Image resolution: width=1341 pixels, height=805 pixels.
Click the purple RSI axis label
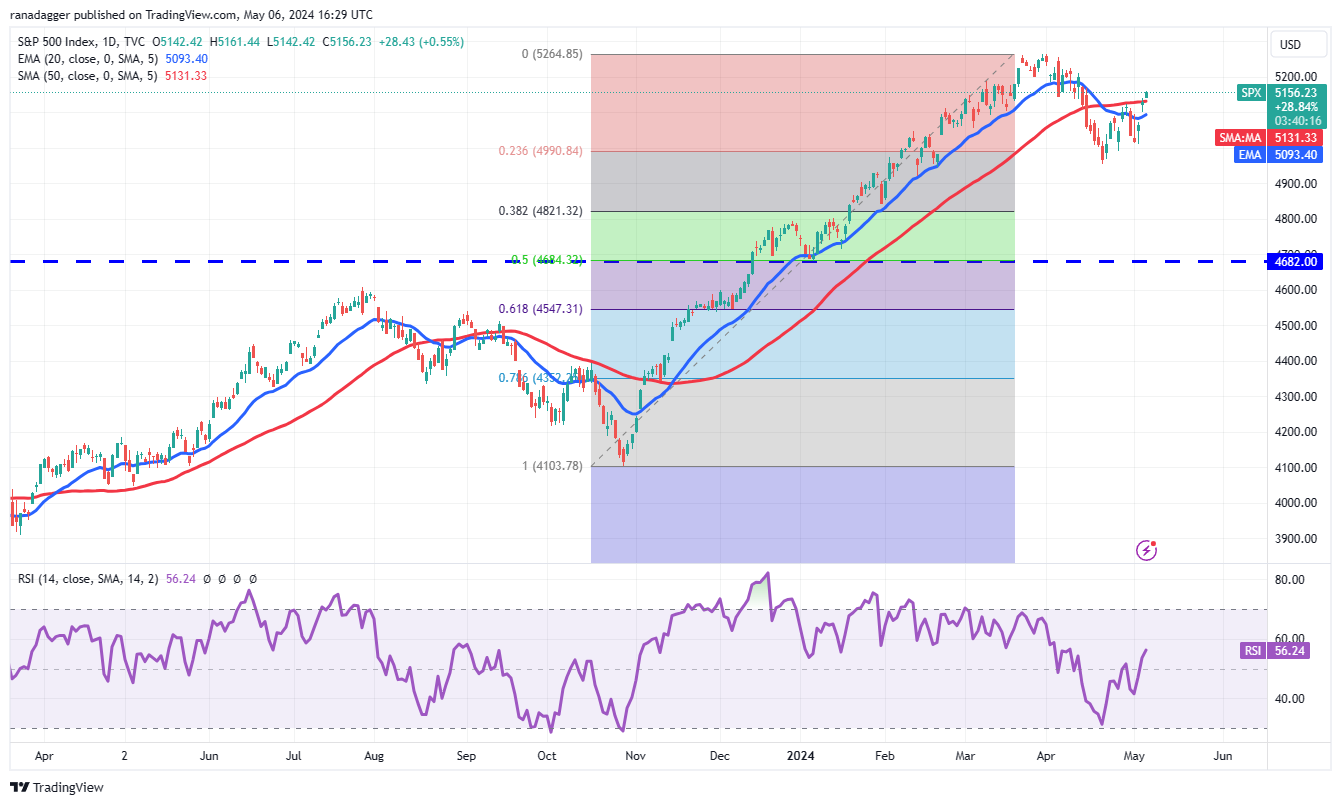[1253, 650]
